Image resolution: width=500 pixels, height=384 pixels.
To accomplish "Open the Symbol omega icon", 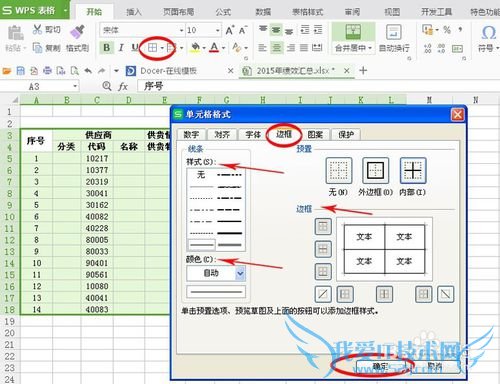I will click(489, 33).
